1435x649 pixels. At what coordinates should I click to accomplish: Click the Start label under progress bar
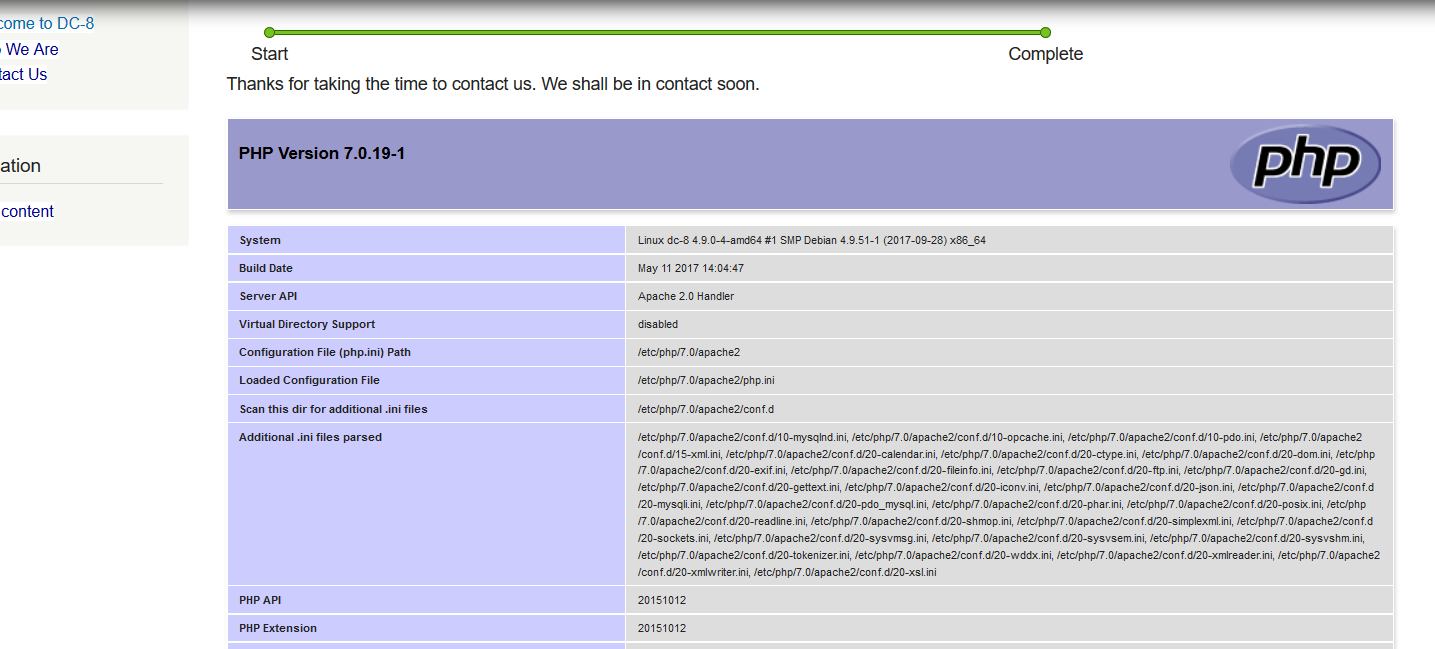pos(270,54)
